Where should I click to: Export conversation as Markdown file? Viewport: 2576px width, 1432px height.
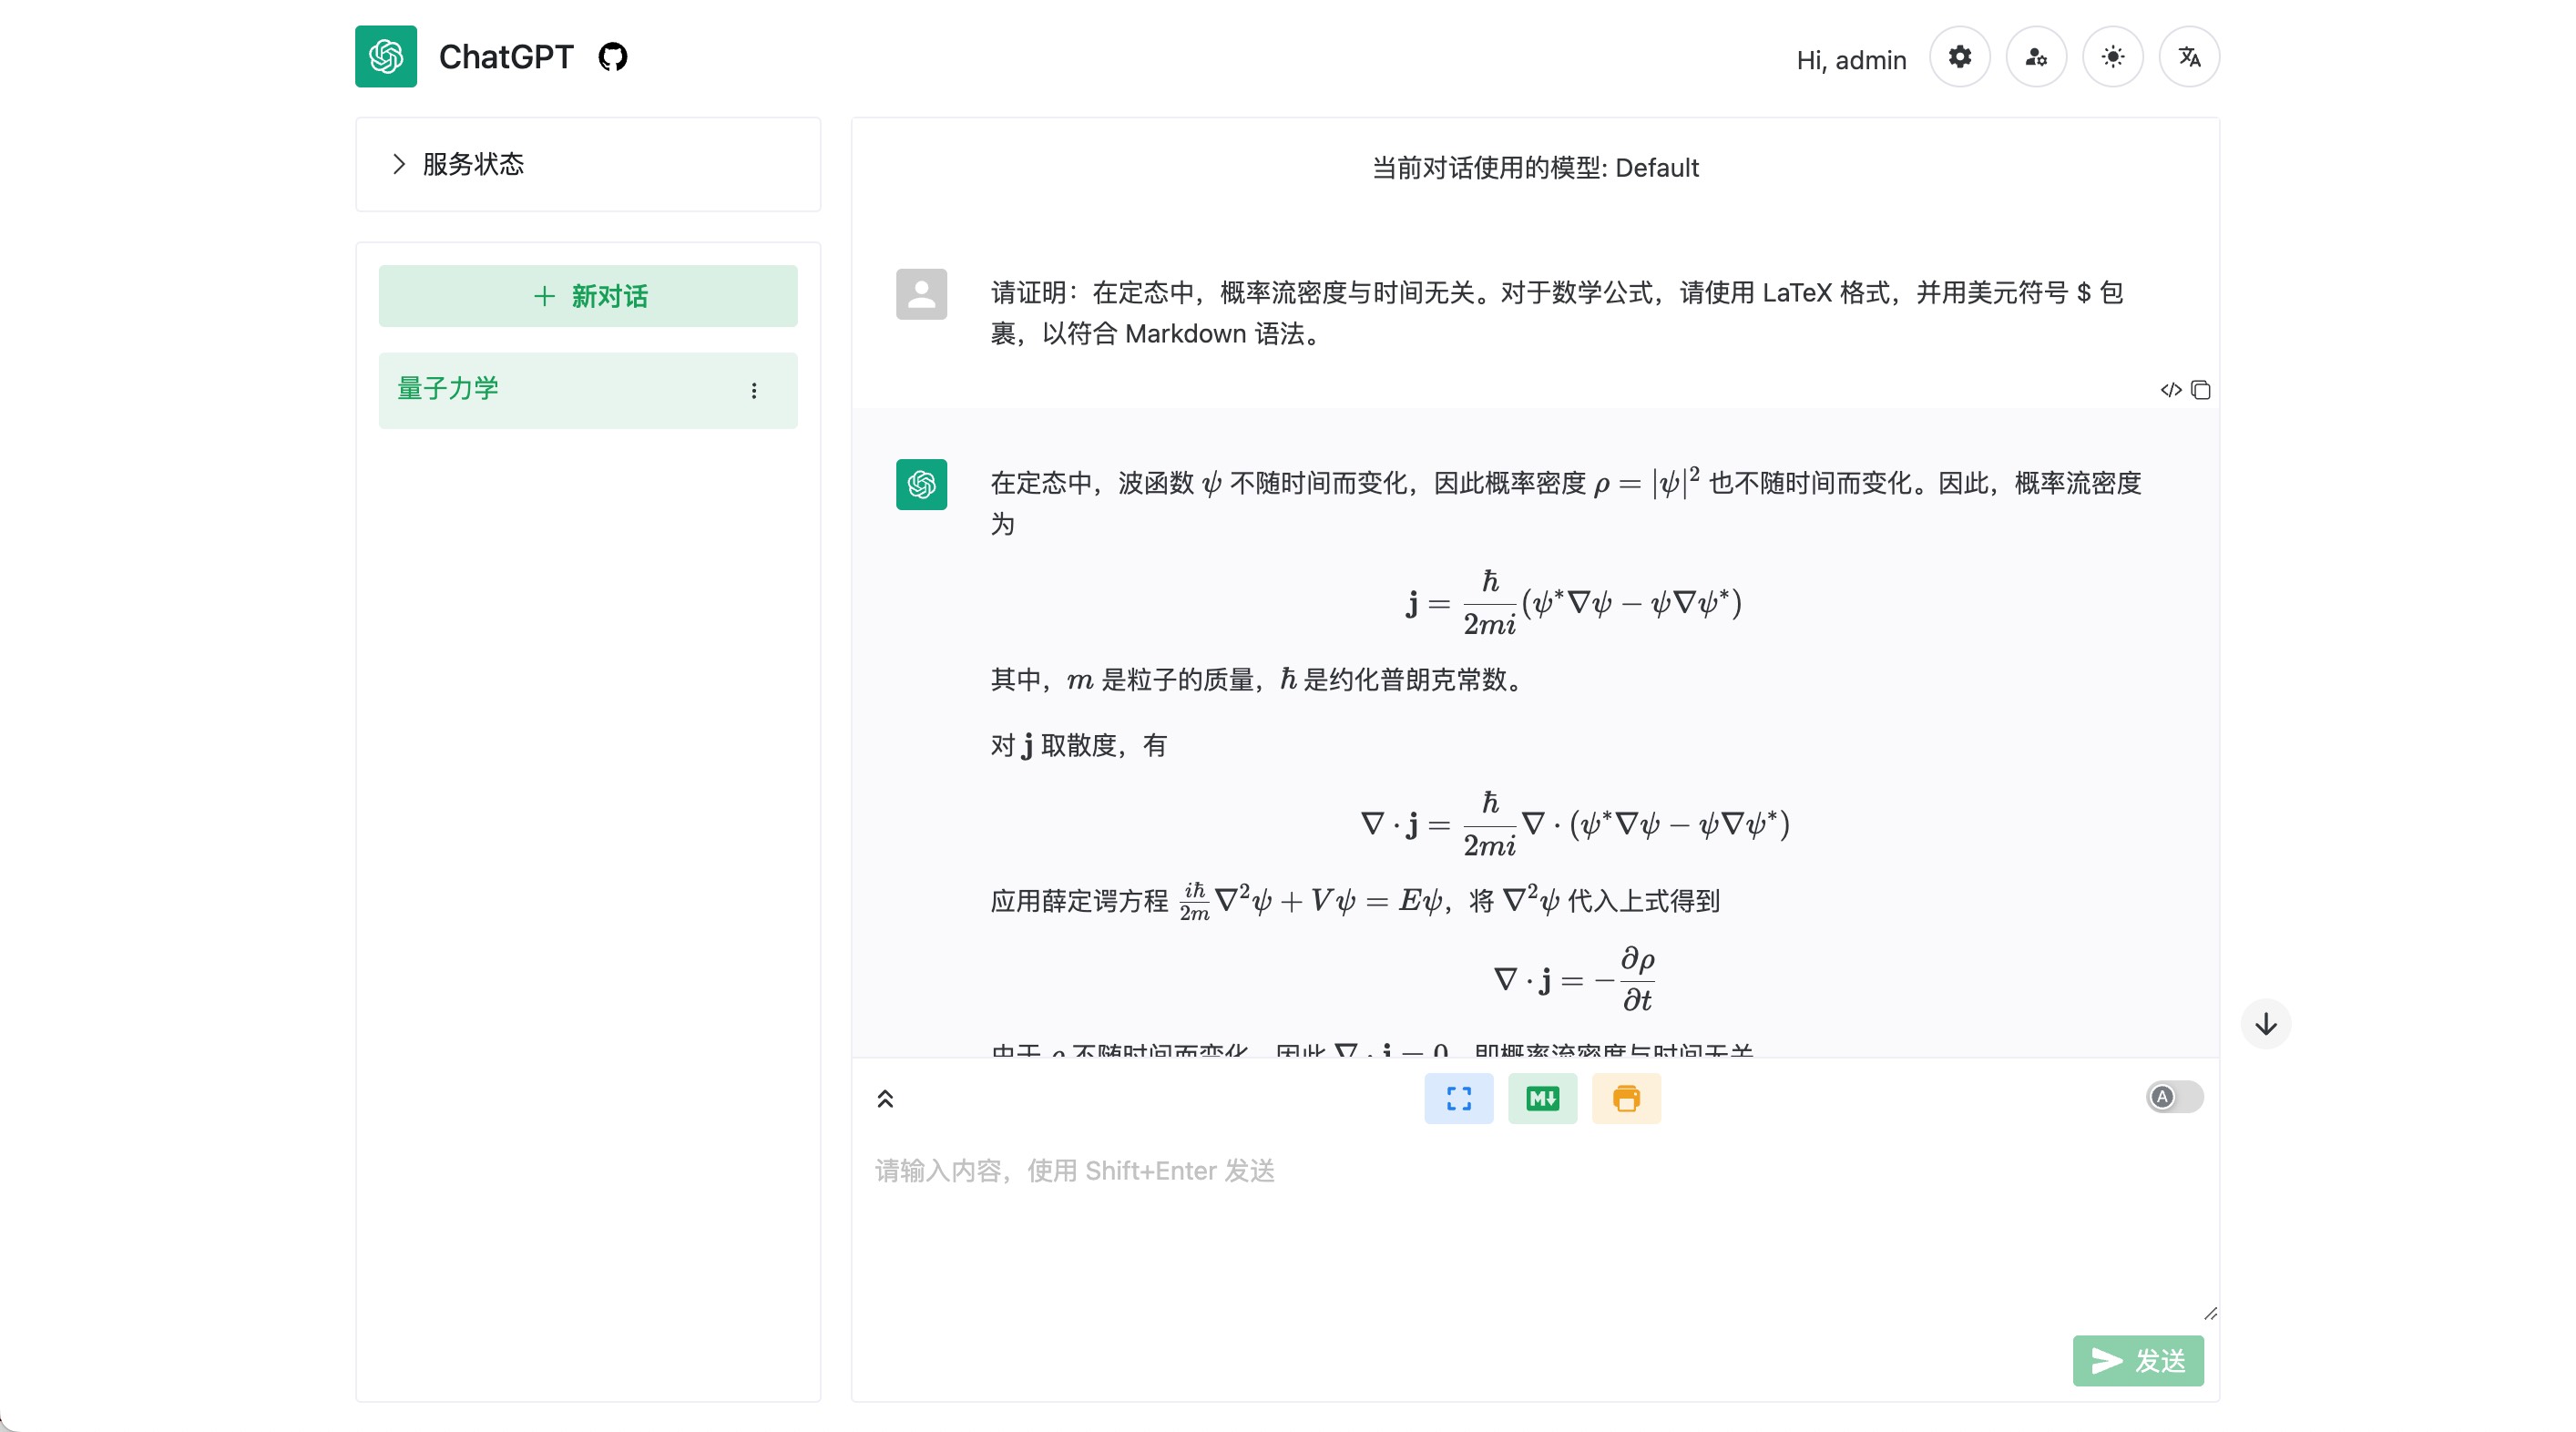point(1542,1098)
